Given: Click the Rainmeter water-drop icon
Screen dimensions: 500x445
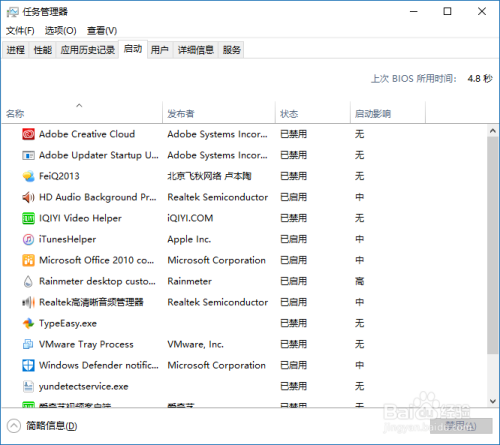Looking at the screenshot, I should tap(28, 281).
